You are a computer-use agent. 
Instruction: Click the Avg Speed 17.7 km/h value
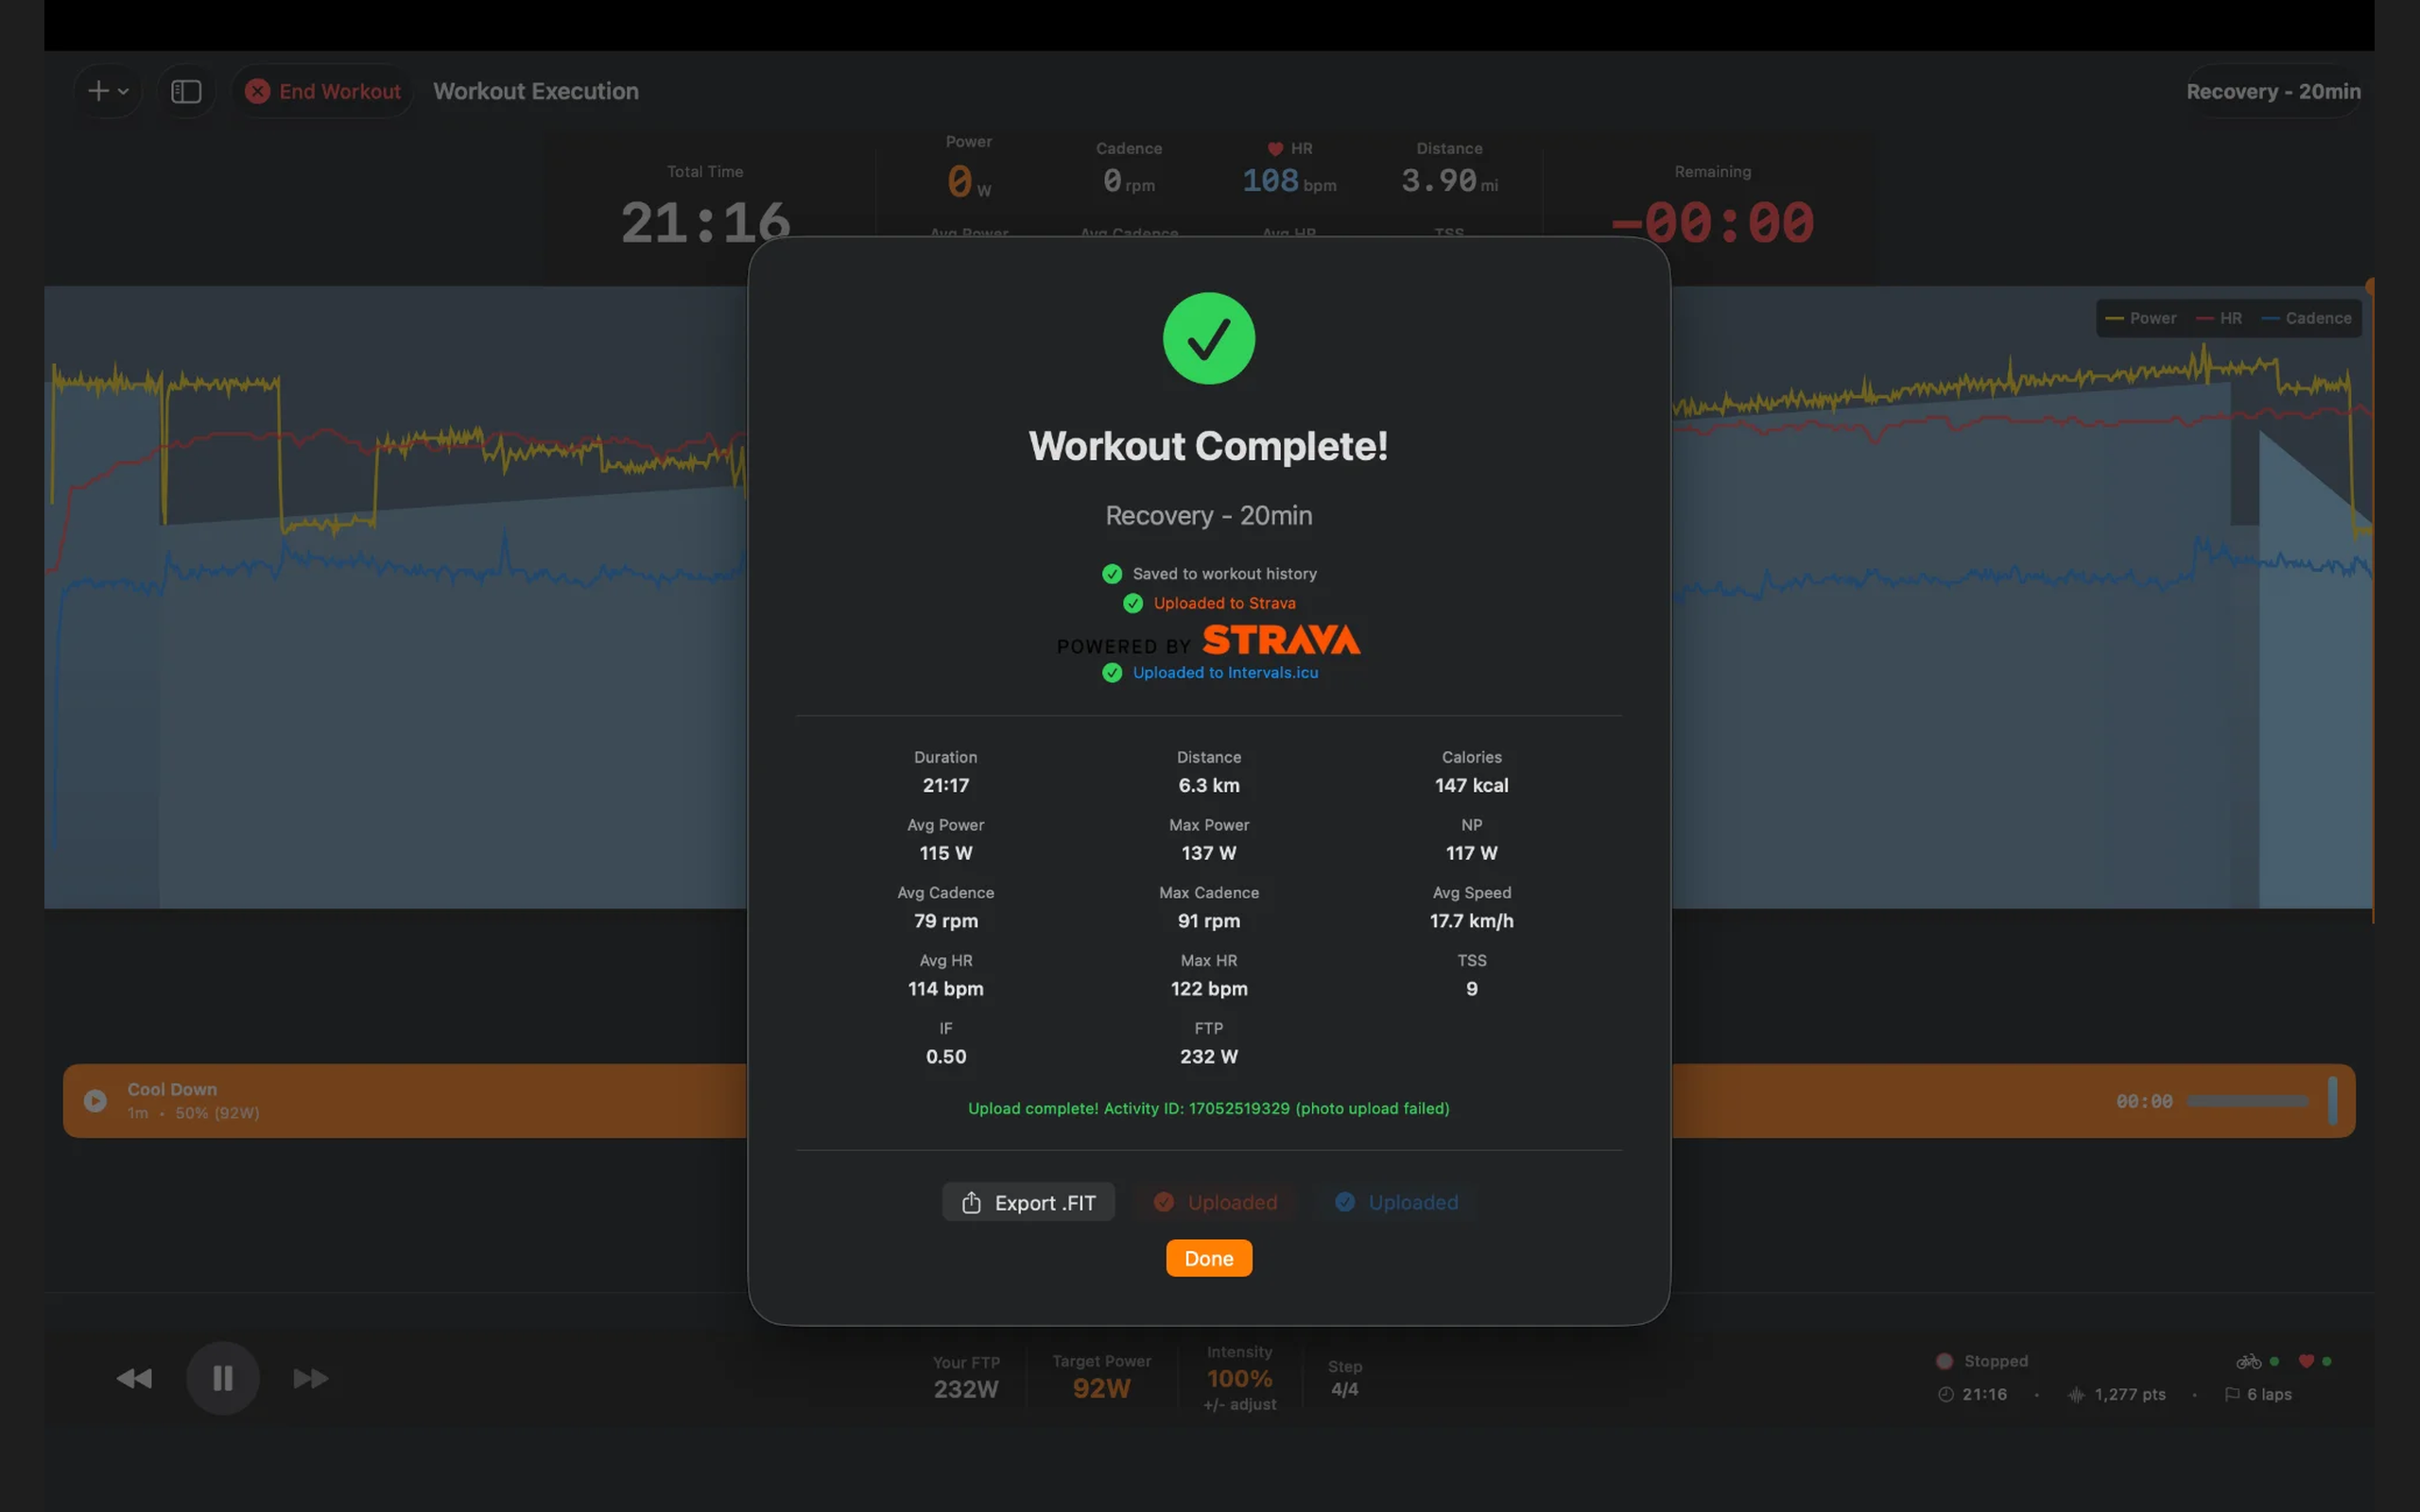[1471, 921]
